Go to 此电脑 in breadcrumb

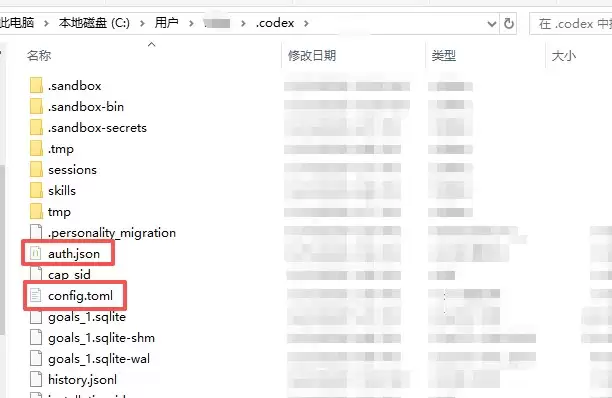point(16,23)
